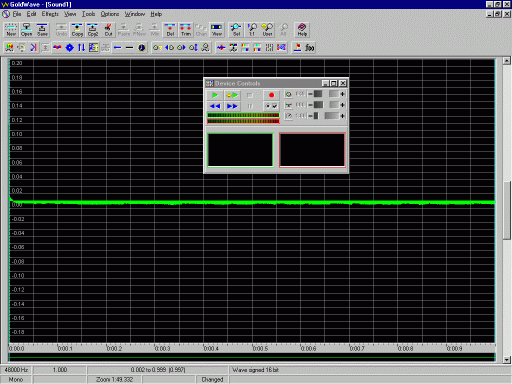Click the "Zoom 1:49.332" status bar entry
The height and width of the screenshot is (384, 512).
[114, 380]
